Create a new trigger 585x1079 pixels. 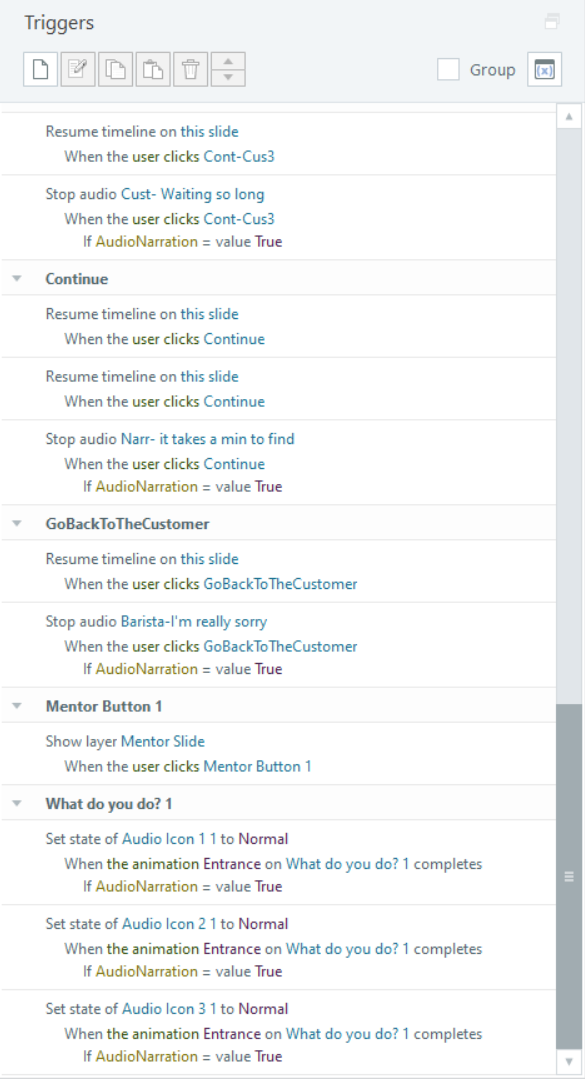(x=41, y=70)
